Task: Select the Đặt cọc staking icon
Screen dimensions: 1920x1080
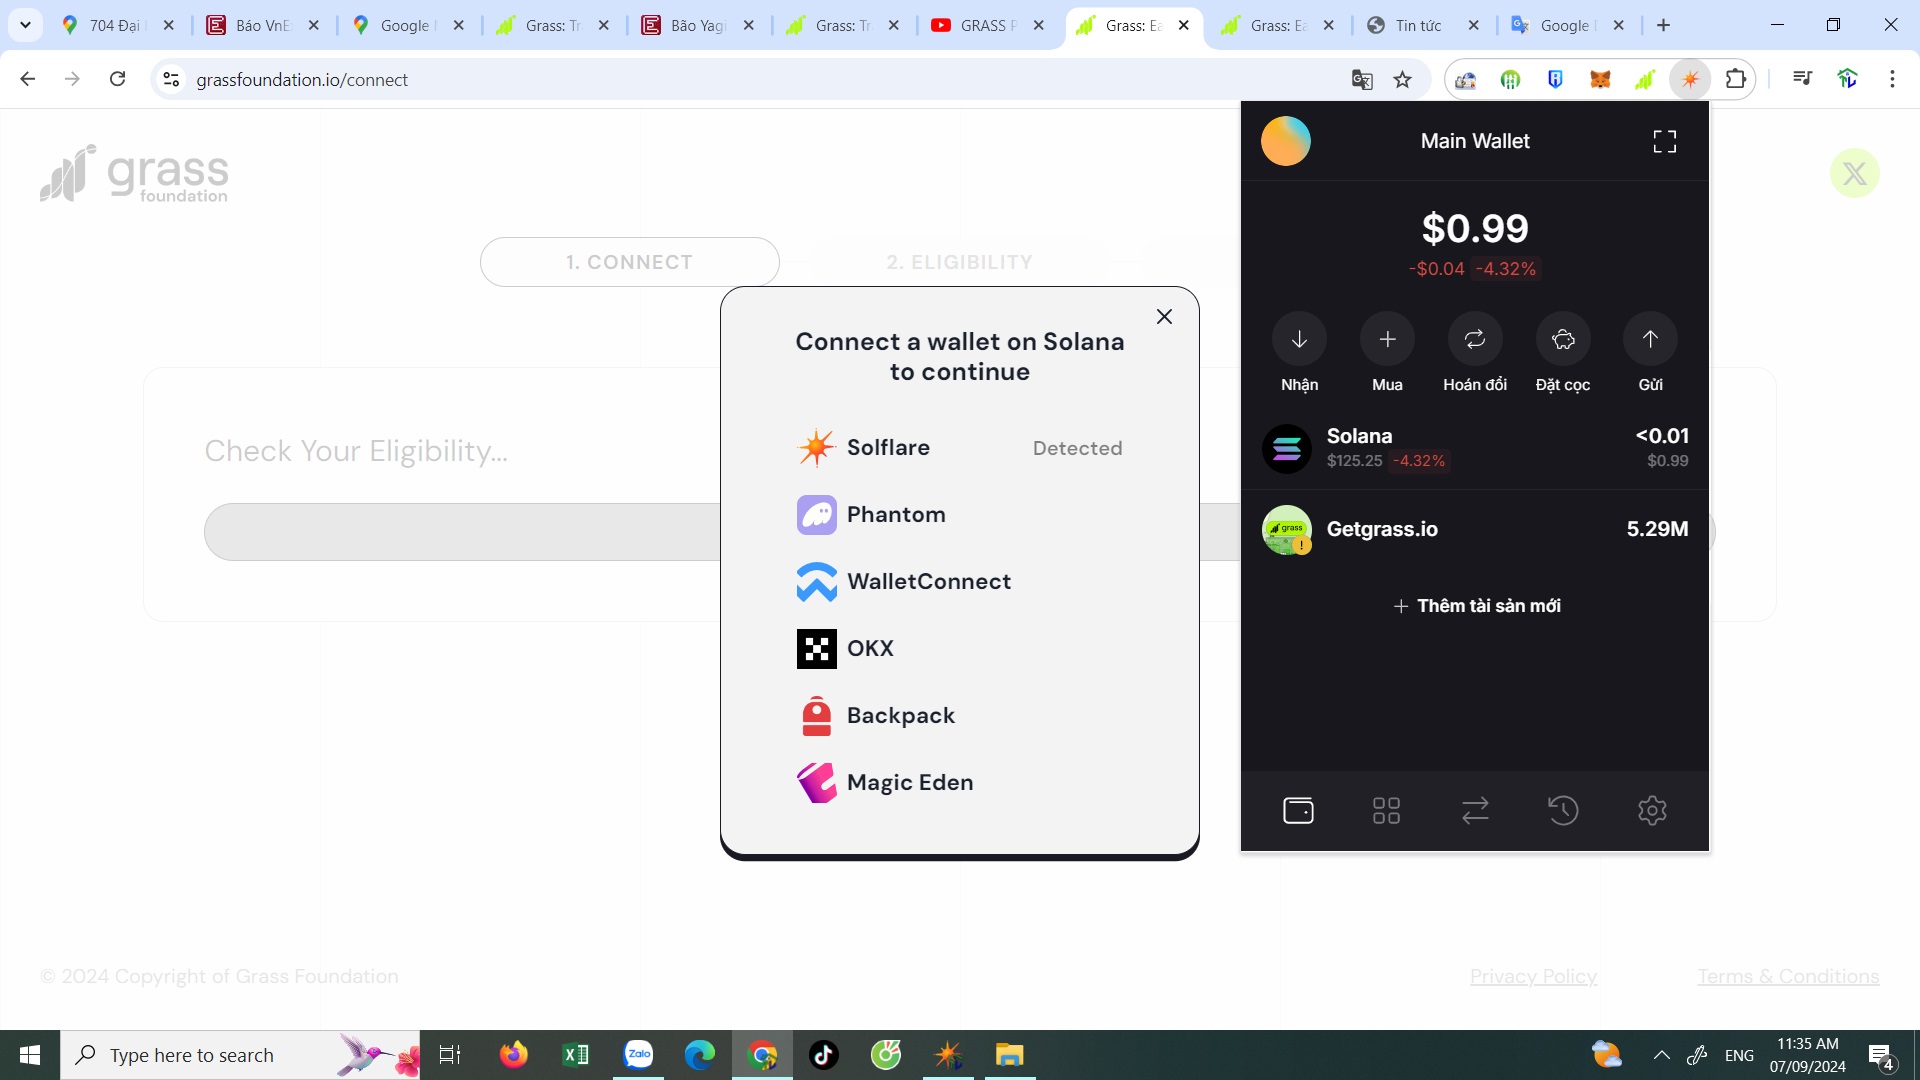Action: 1562,338
